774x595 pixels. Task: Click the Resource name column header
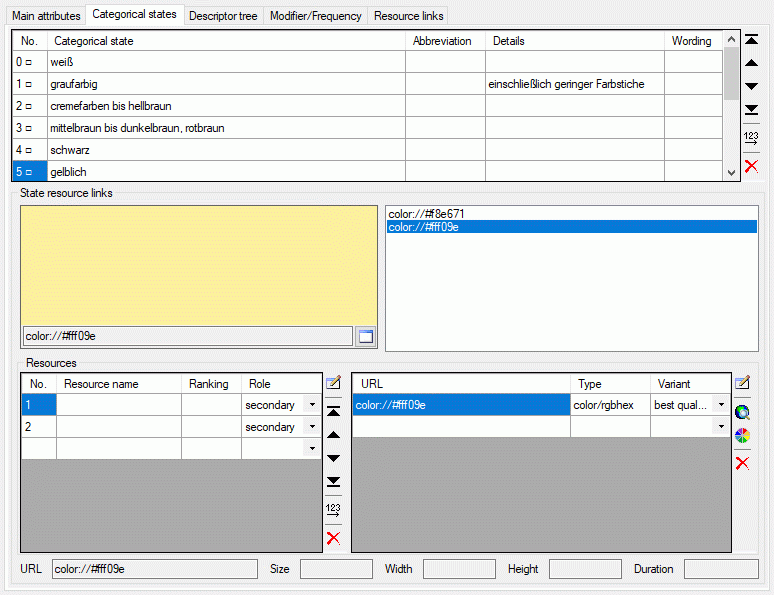pos(119,384)
